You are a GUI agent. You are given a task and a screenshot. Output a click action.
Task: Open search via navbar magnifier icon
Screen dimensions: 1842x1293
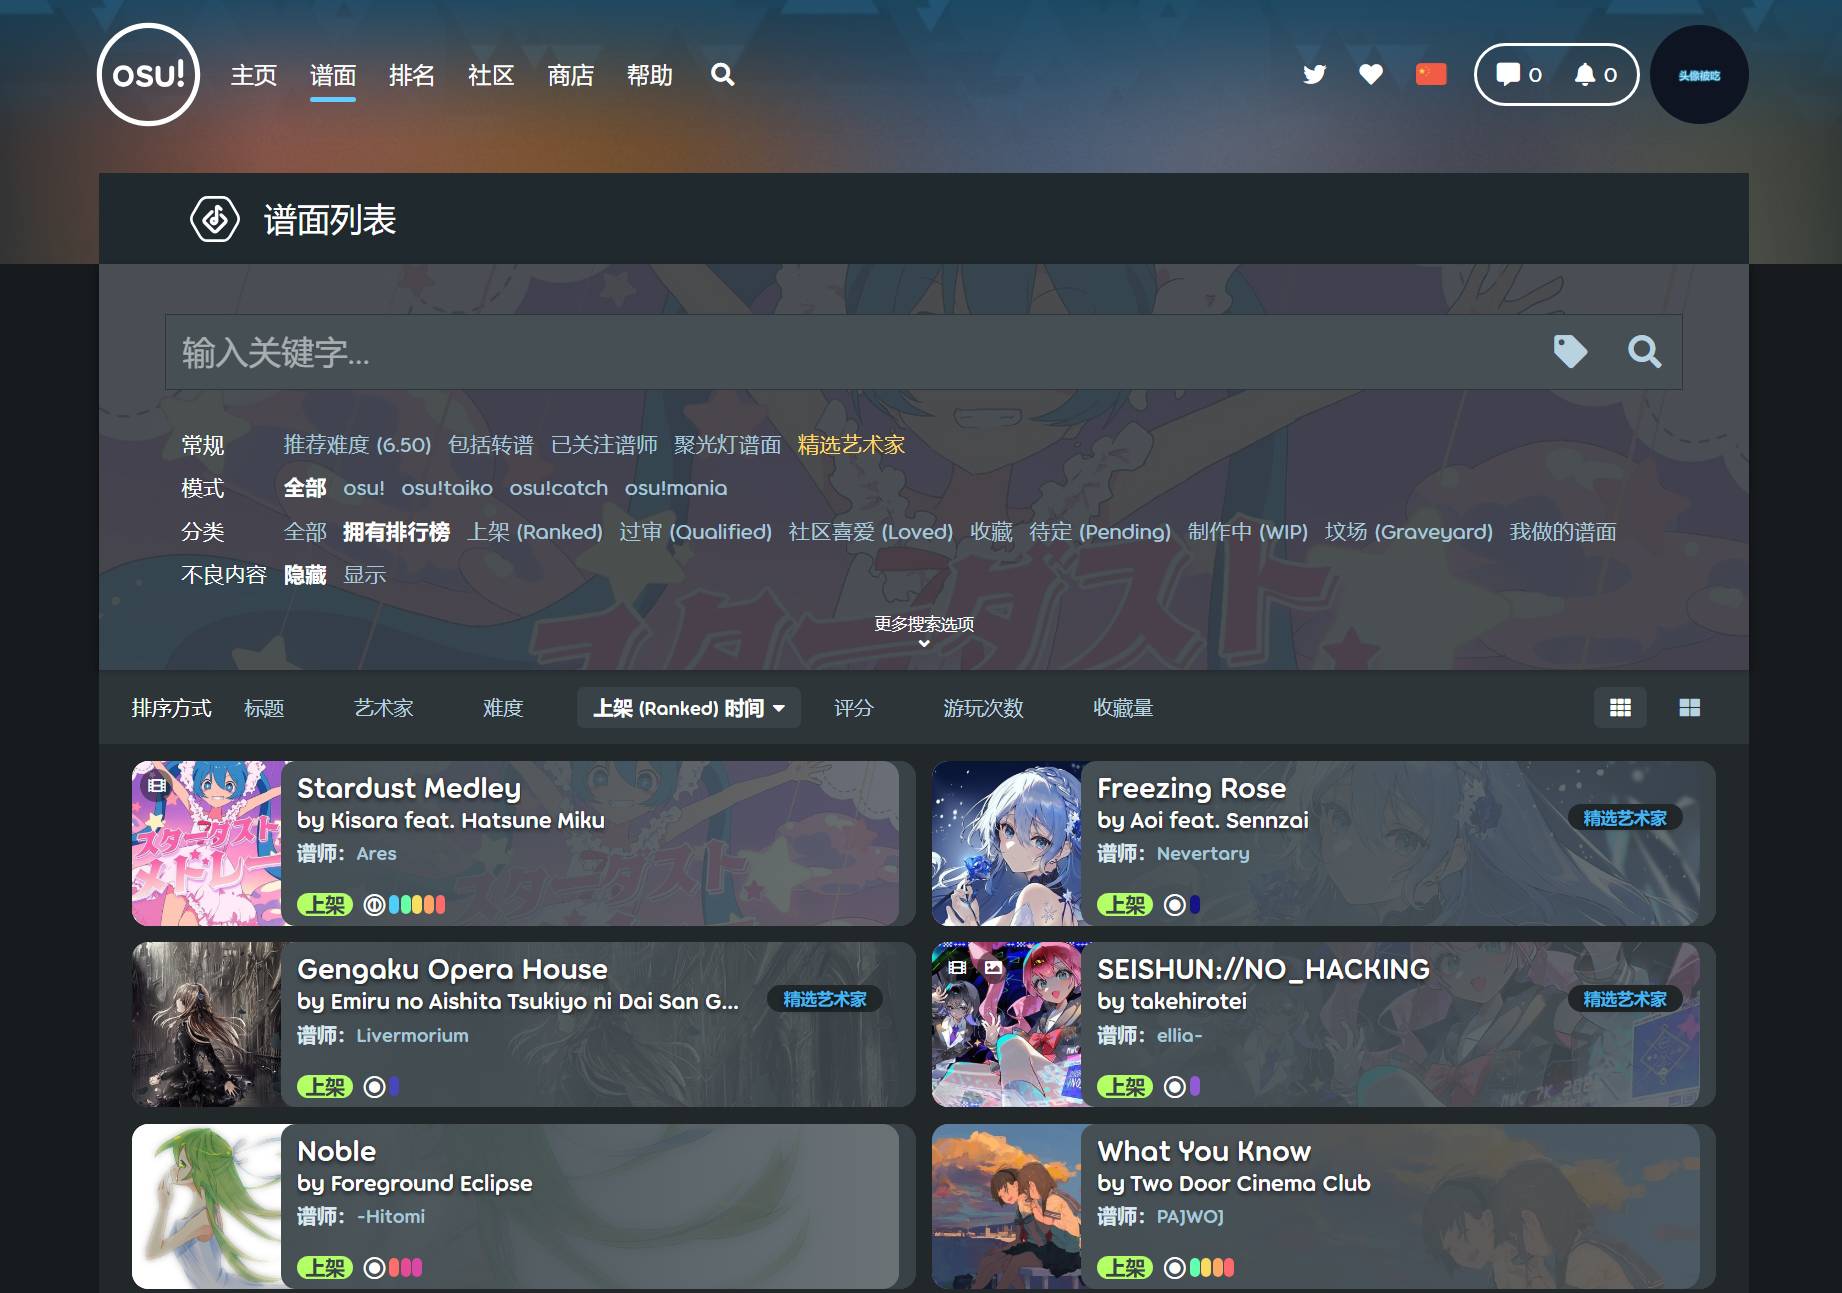click(722, 75)
